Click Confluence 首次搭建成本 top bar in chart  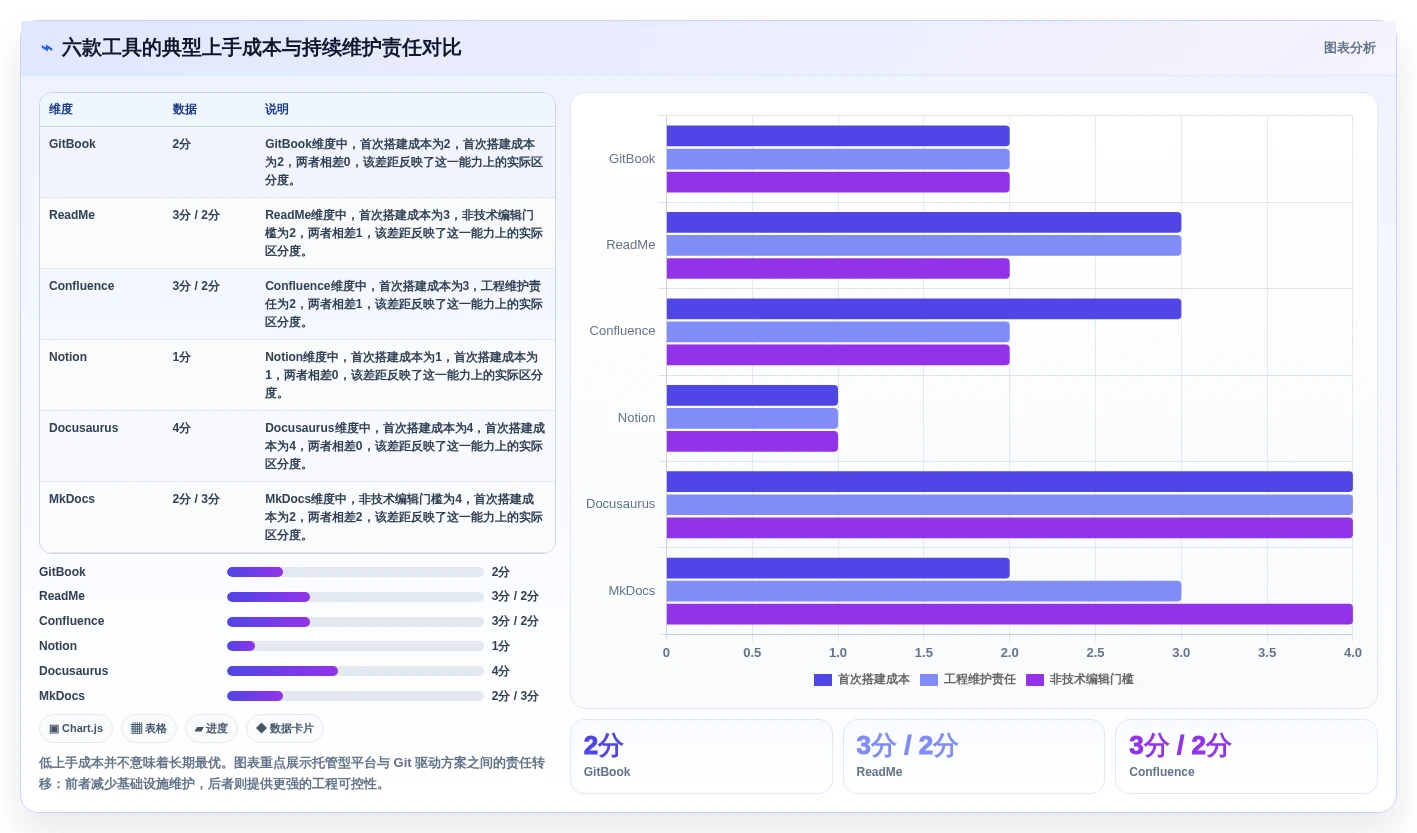click(x=924, y=309)
